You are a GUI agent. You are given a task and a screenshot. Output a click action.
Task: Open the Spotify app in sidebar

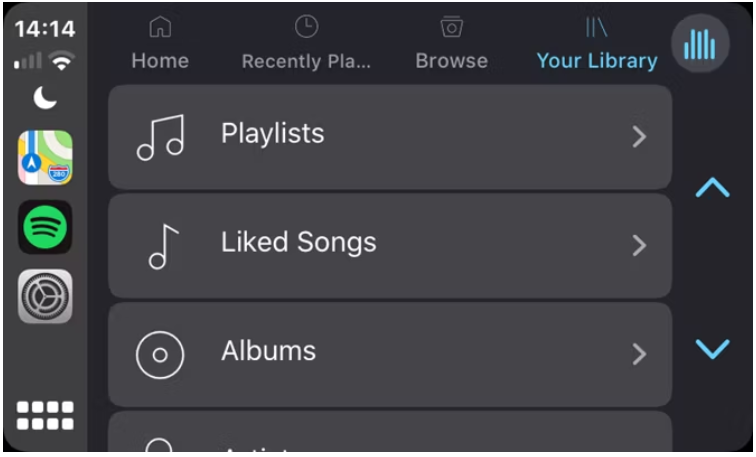pos(45,227)
